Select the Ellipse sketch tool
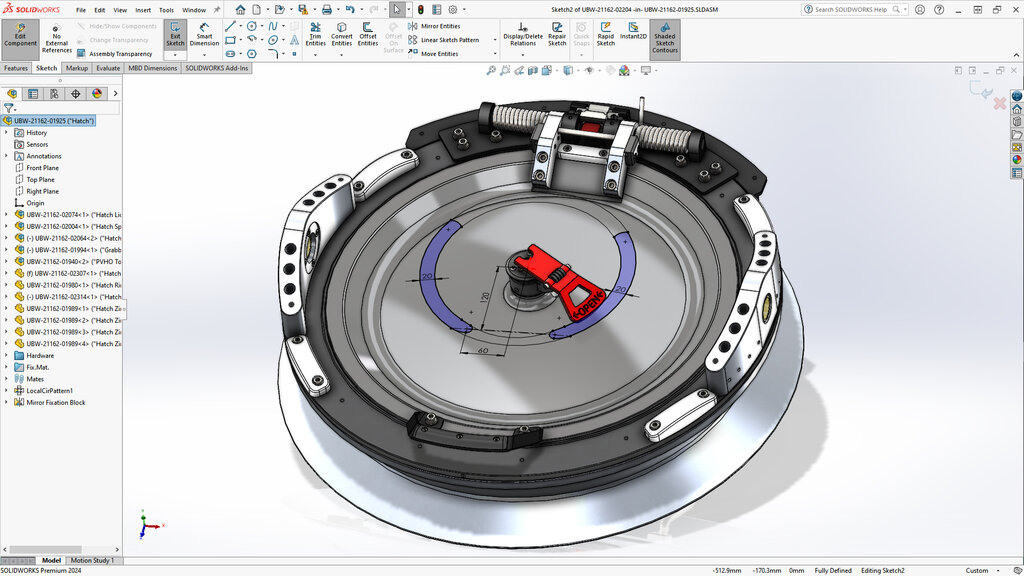 click(273, 40)
